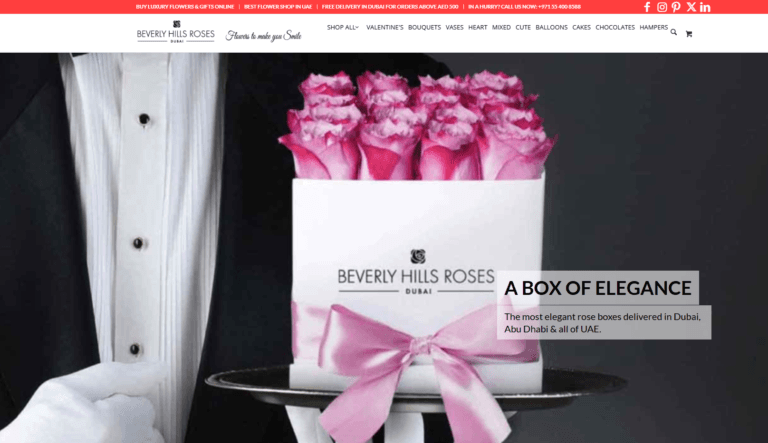Click the pink rose box hero image
The width and height of the screenshot is (768, 443).
coord(384,247)
